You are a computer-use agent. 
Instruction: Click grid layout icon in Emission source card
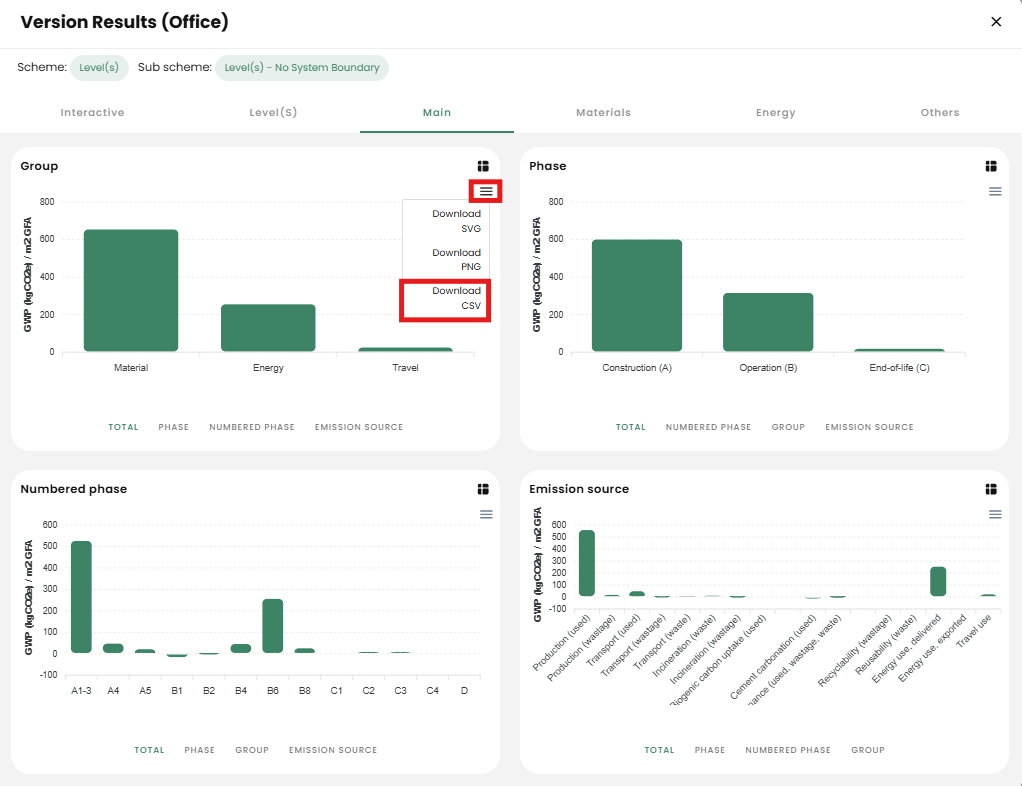pyautogui.click(x=991, y=489)
